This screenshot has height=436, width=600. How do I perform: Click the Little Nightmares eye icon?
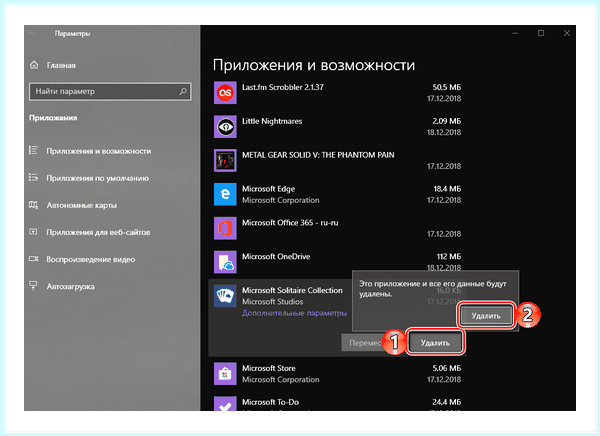(225, 127)
